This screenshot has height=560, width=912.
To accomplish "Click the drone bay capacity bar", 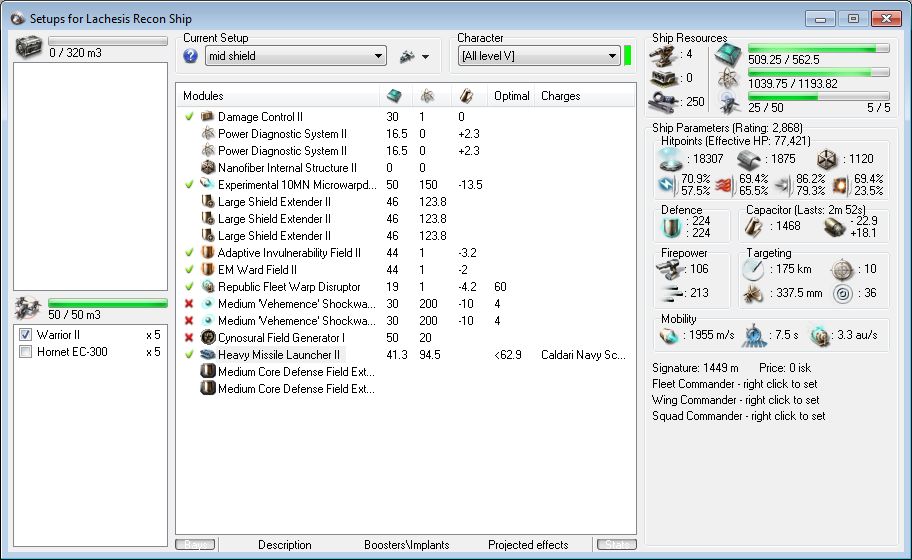I will coord(108,303).
